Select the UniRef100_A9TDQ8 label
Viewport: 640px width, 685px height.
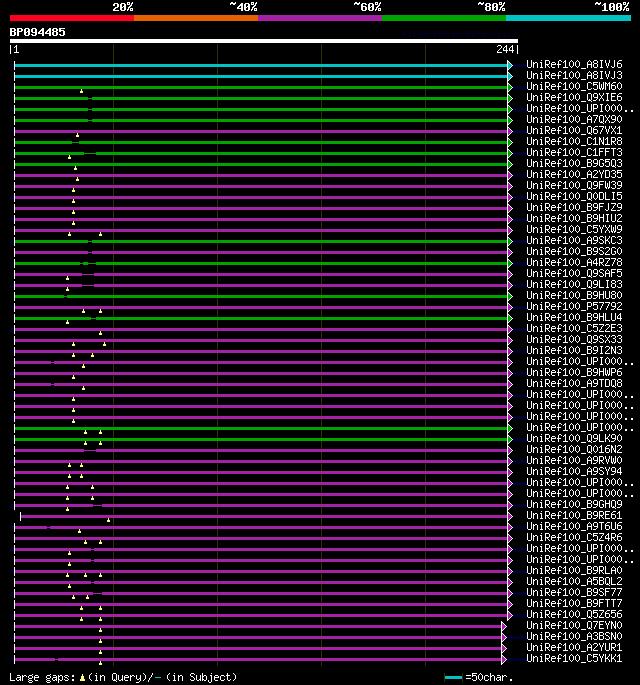point(574,383)
